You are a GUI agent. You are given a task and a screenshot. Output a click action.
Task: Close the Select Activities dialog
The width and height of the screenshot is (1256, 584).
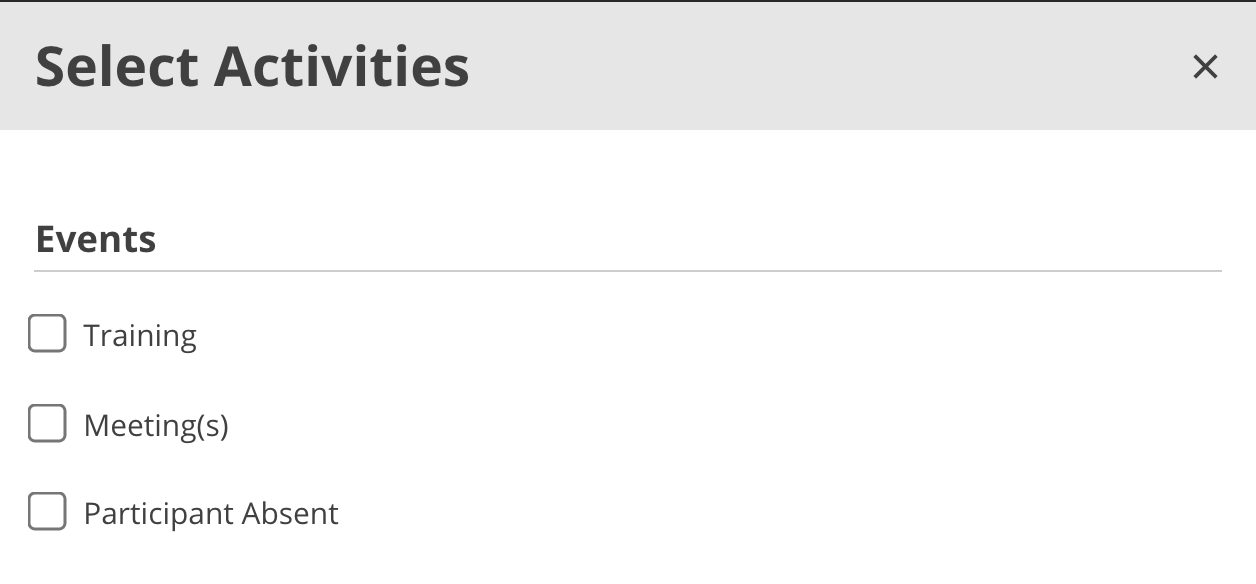(1205, 67)
